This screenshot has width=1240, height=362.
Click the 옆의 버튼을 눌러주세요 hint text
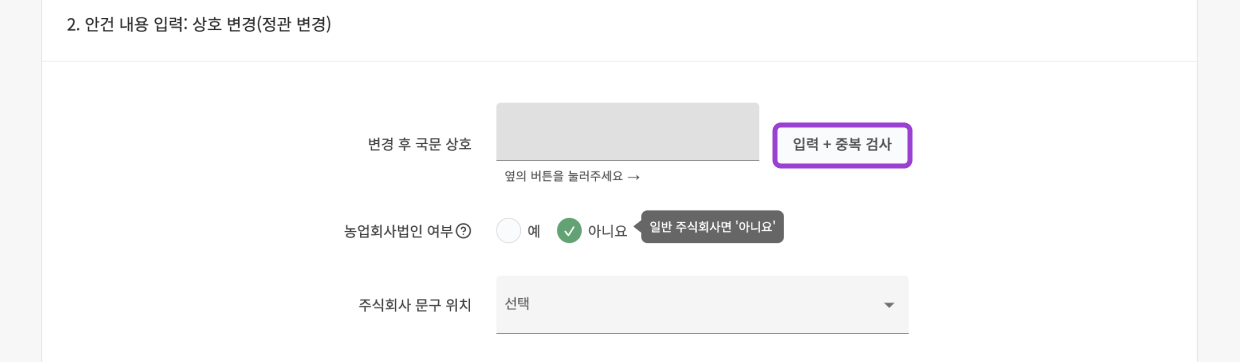tap(563, 176)
